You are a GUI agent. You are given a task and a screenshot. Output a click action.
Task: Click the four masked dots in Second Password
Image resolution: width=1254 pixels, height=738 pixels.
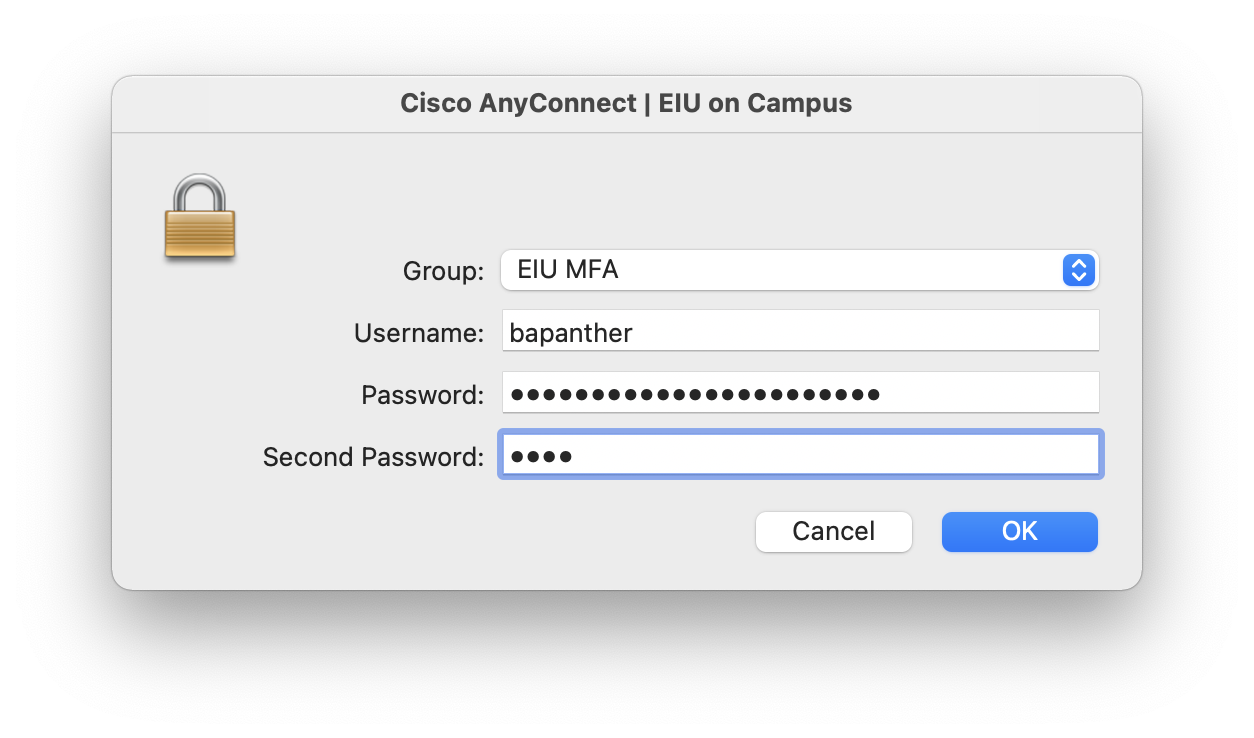(541, 456)
